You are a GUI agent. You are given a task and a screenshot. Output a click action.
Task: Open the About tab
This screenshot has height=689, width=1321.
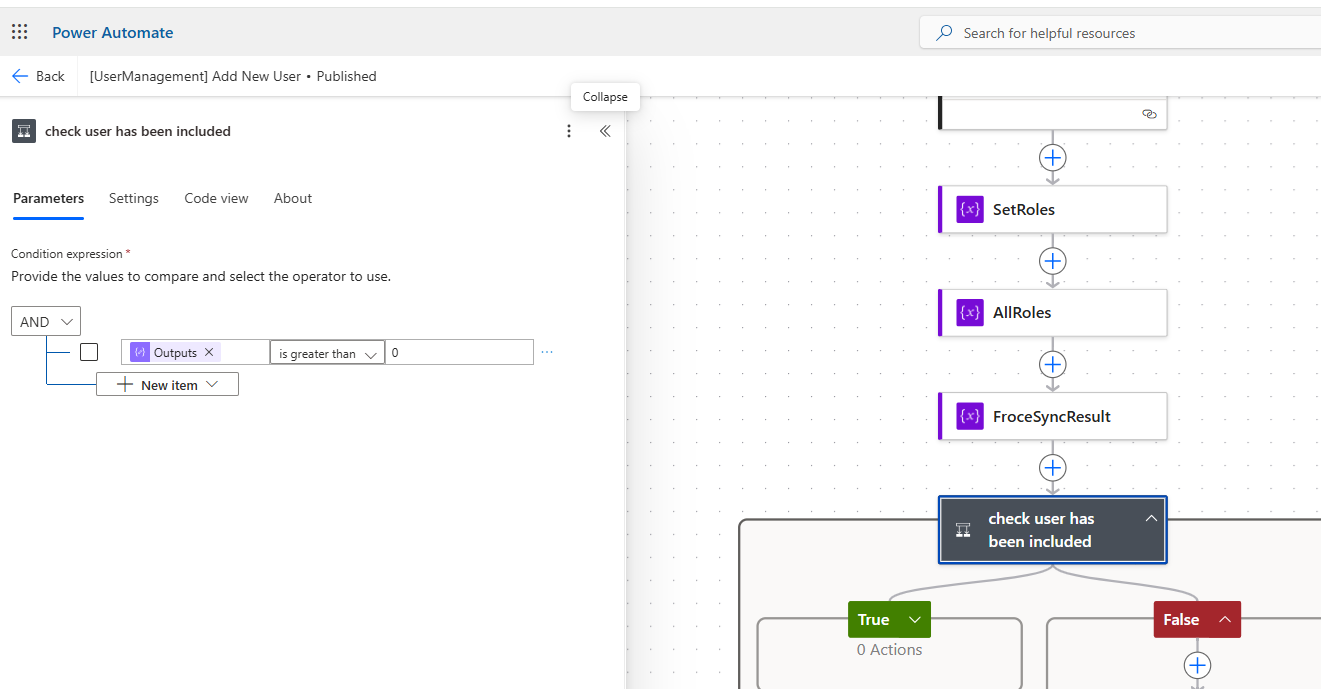(x=293, y=198)
